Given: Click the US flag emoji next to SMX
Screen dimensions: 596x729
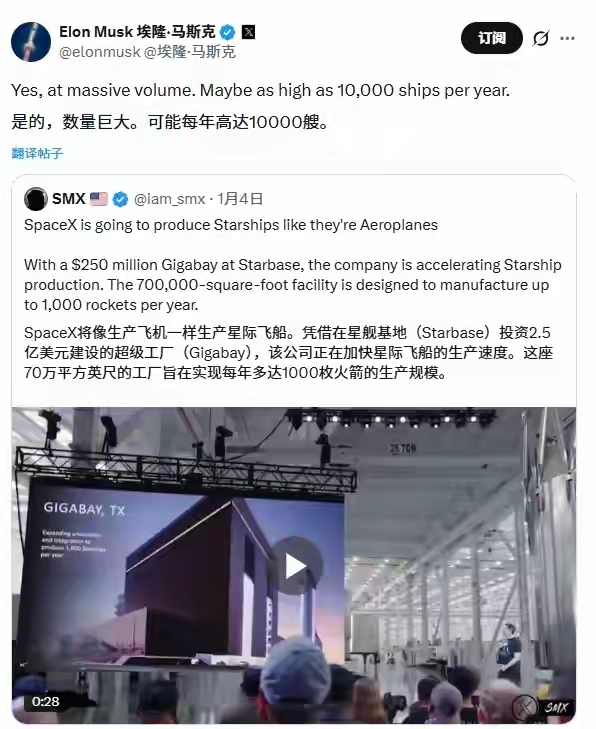Looking at the screenshot, I should (99, 199).
